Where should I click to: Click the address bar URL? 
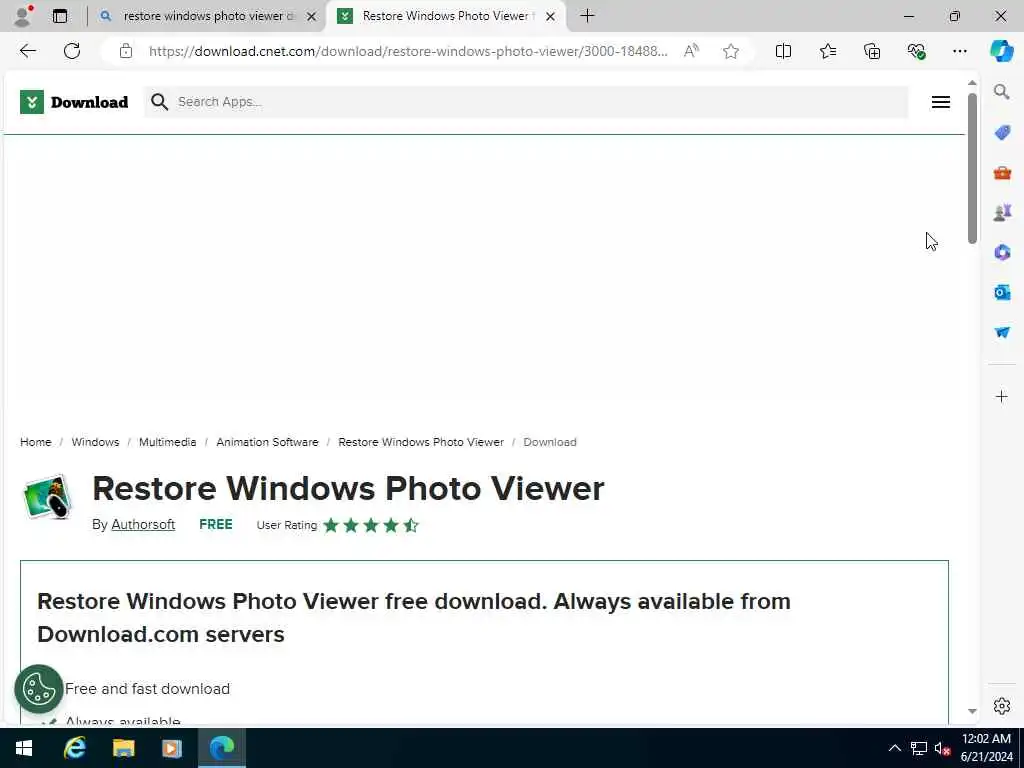coord(408,51)
